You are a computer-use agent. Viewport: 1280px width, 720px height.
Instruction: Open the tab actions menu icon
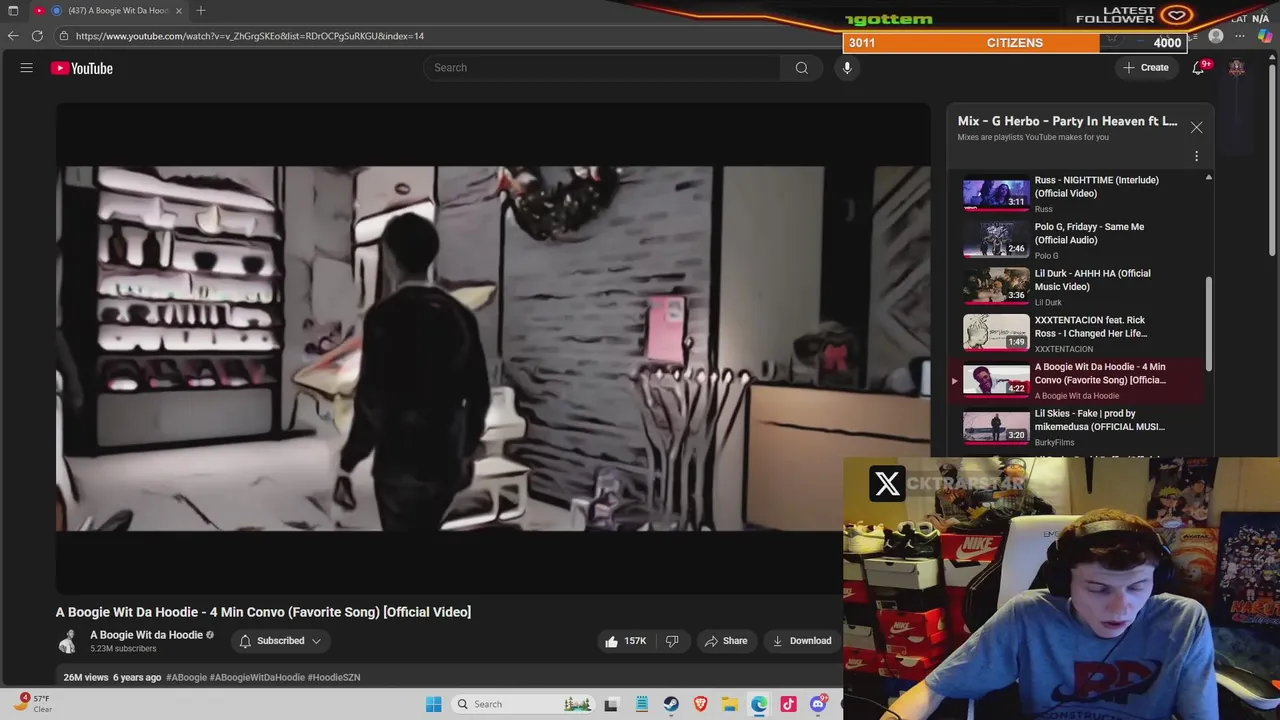[13, 10]
